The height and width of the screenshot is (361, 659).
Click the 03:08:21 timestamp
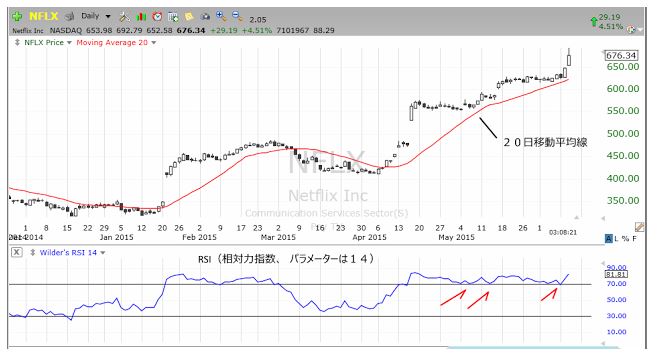[563, 232]
